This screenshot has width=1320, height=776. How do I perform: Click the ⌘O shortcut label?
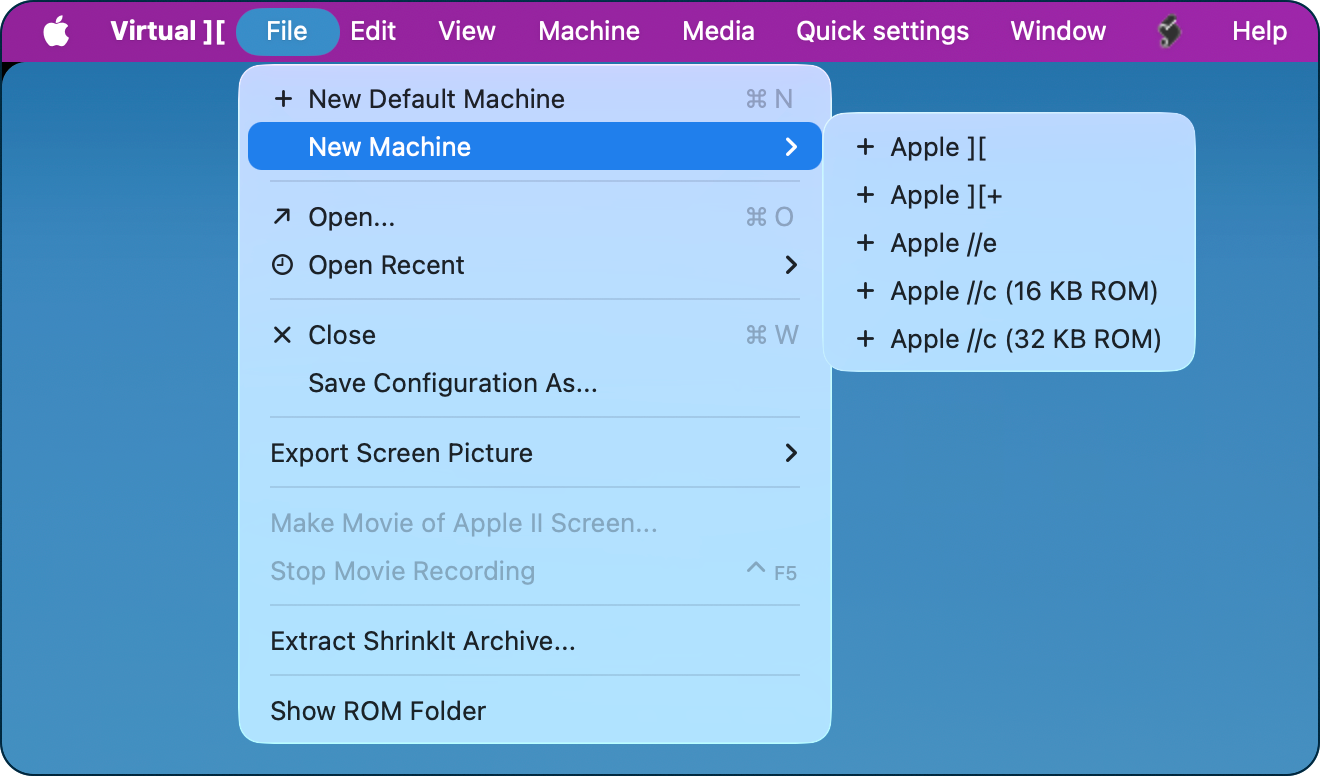coord(770,217)
